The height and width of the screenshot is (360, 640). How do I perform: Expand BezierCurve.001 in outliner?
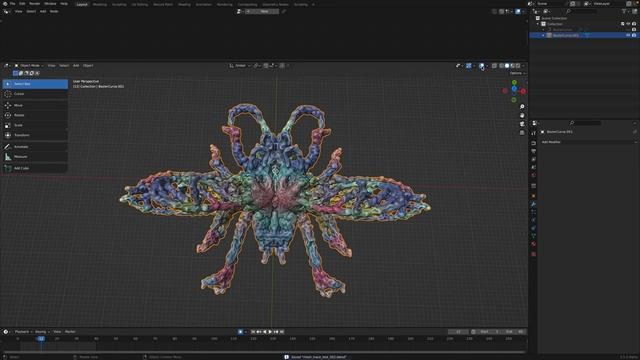tap(543, 36)
